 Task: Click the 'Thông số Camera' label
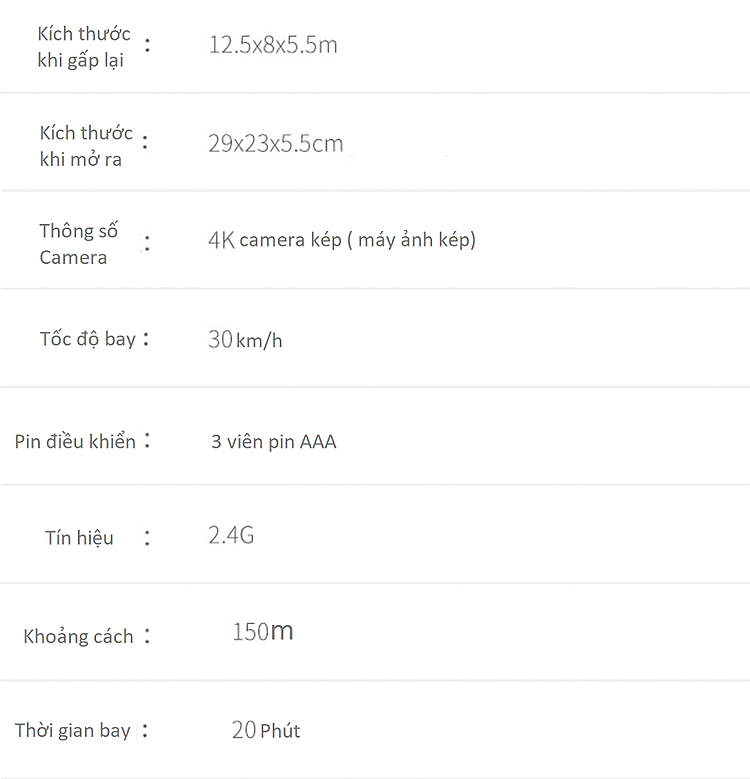tap(78, 244)
